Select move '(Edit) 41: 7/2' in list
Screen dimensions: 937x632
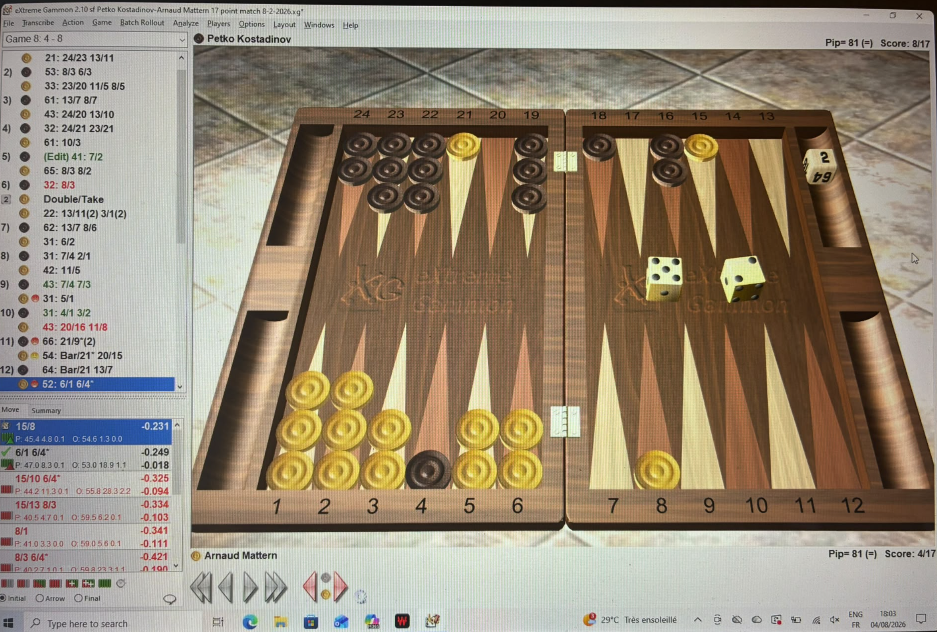(x=73, y=157)
